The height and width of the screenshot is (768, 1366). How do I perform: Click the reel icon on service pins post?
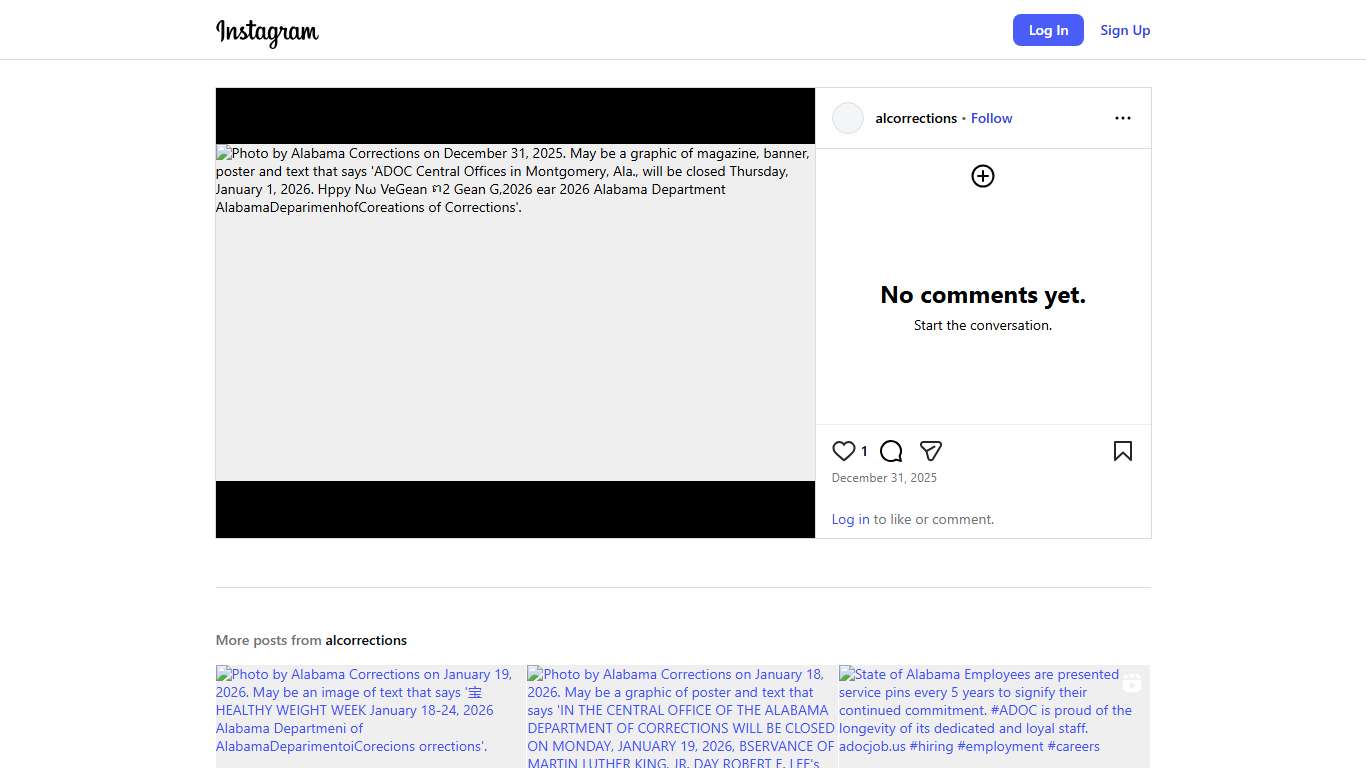point(1131,683)
